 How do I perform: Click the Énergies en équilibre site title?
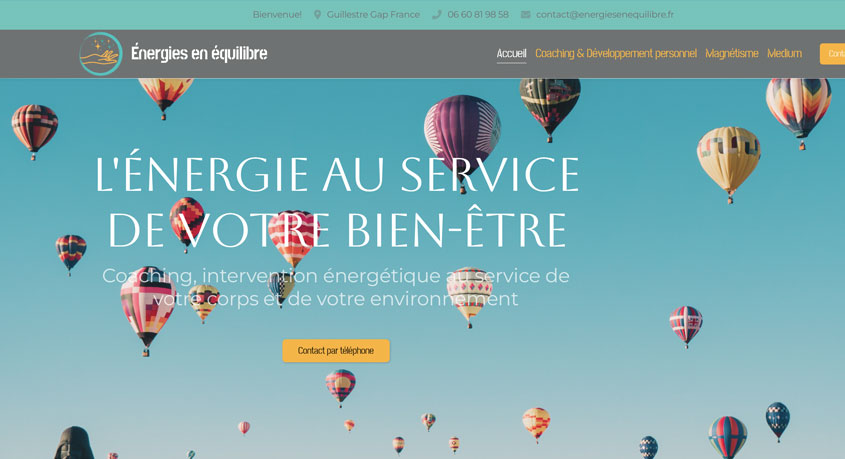(199, 53)
